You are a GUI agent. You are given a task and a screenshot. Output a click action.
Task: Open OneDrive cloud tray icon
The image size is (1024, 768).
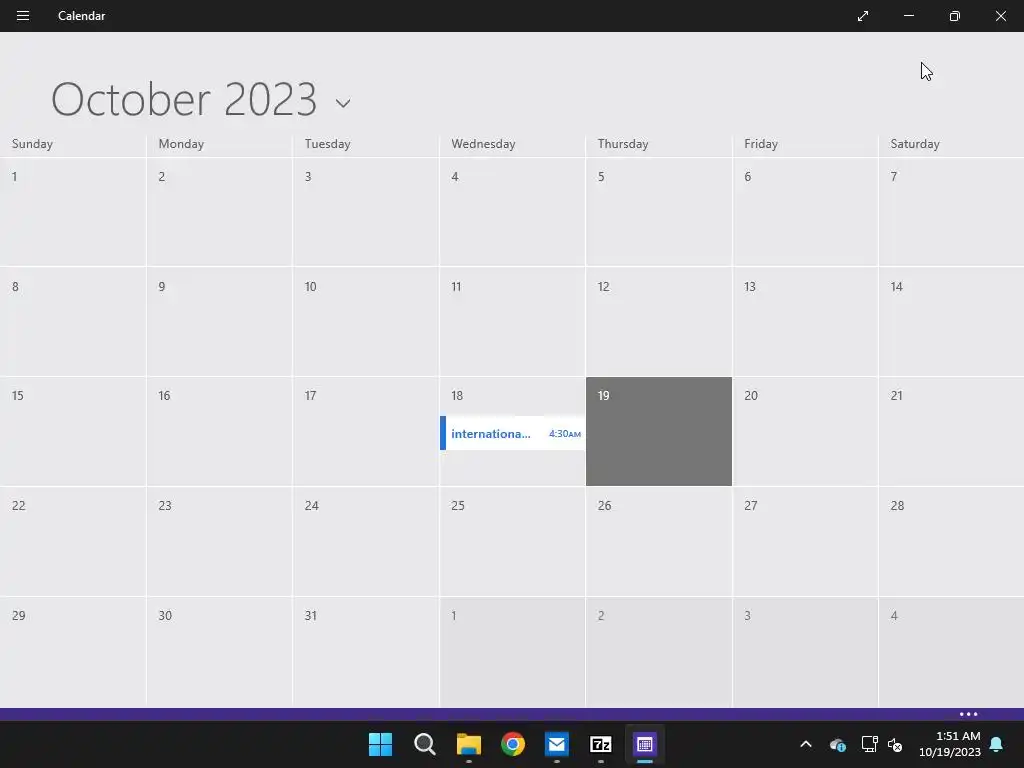click(x=837, y=744)
